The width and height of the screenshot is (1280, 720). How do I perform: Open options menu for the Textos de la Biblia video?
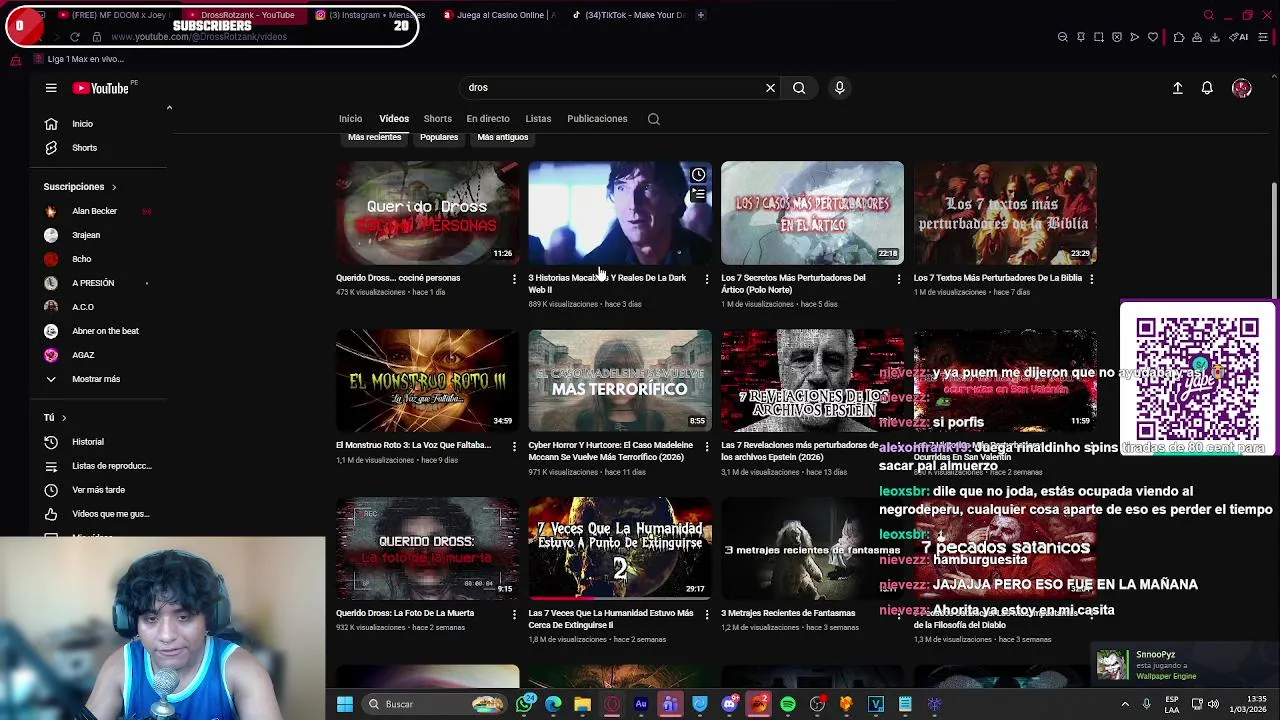[x=1091, y=279]
